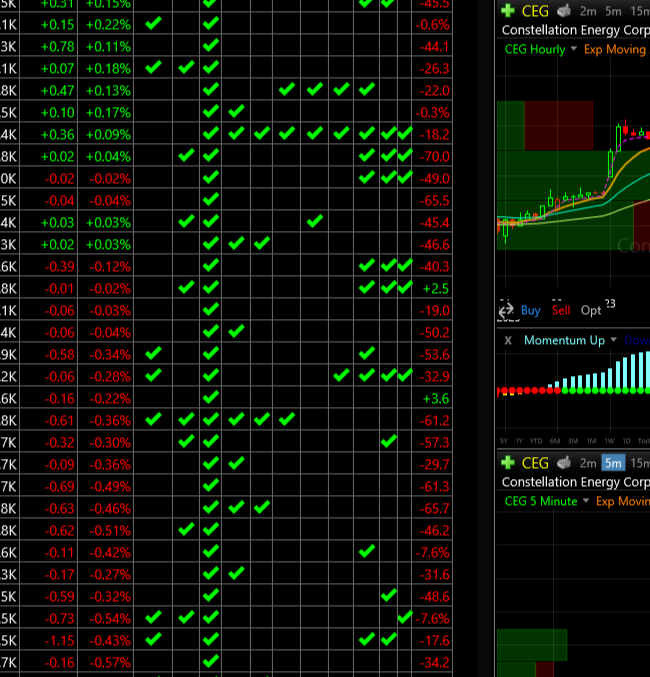Image resolution: width=650 pixels, height=677 pixels.
Task: Click the Opt button
Action: coord(590,310)
